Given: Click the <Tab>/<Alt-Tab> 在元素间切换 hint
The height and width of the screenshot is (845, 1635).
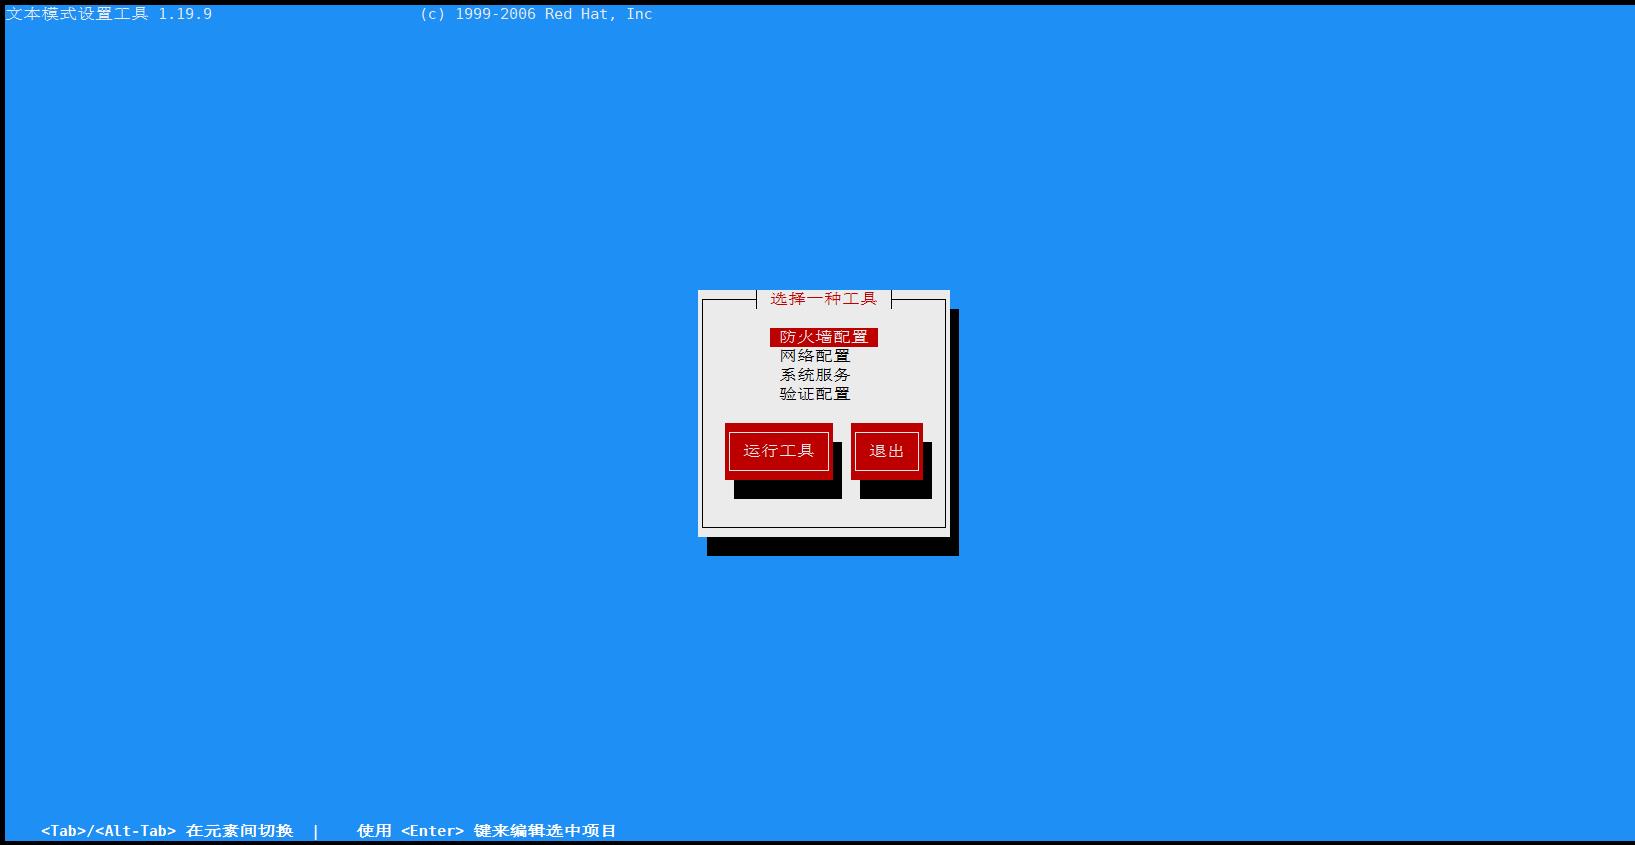Looking at the screenshot, I should click(167, 831).
